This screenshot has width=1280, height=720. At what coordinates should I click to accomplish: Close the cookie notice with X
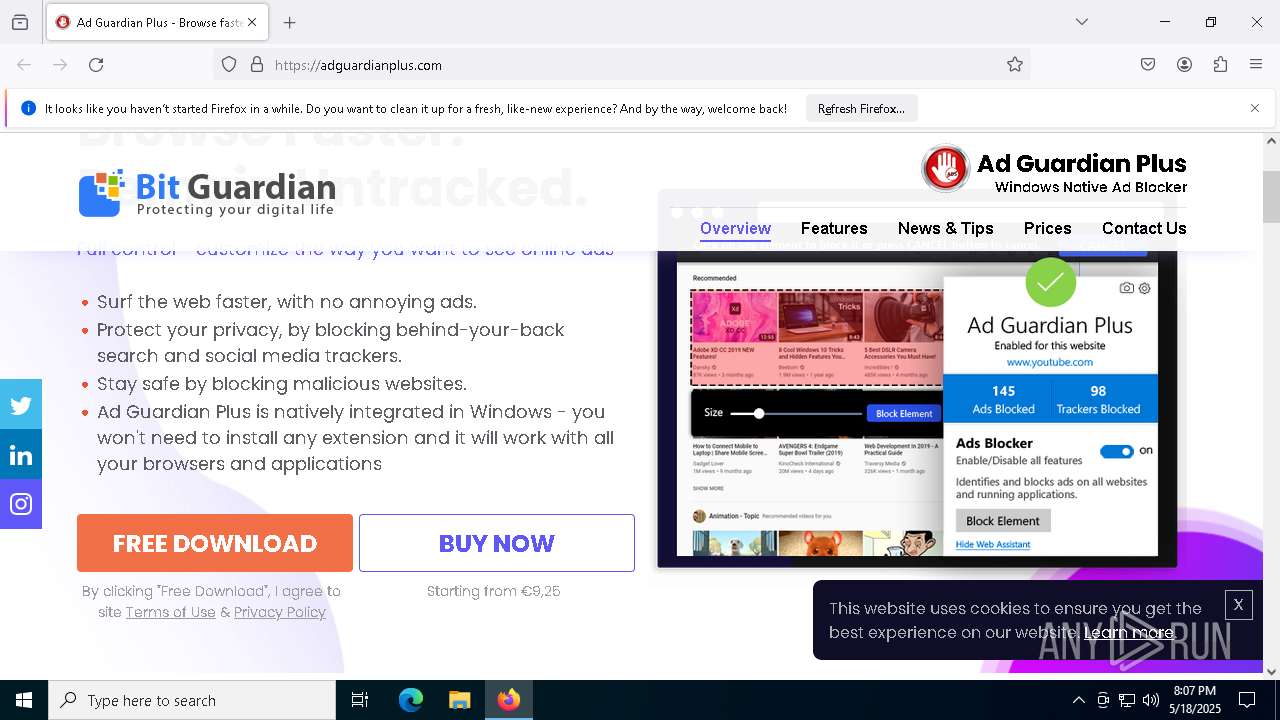[x=1238, y=605]
